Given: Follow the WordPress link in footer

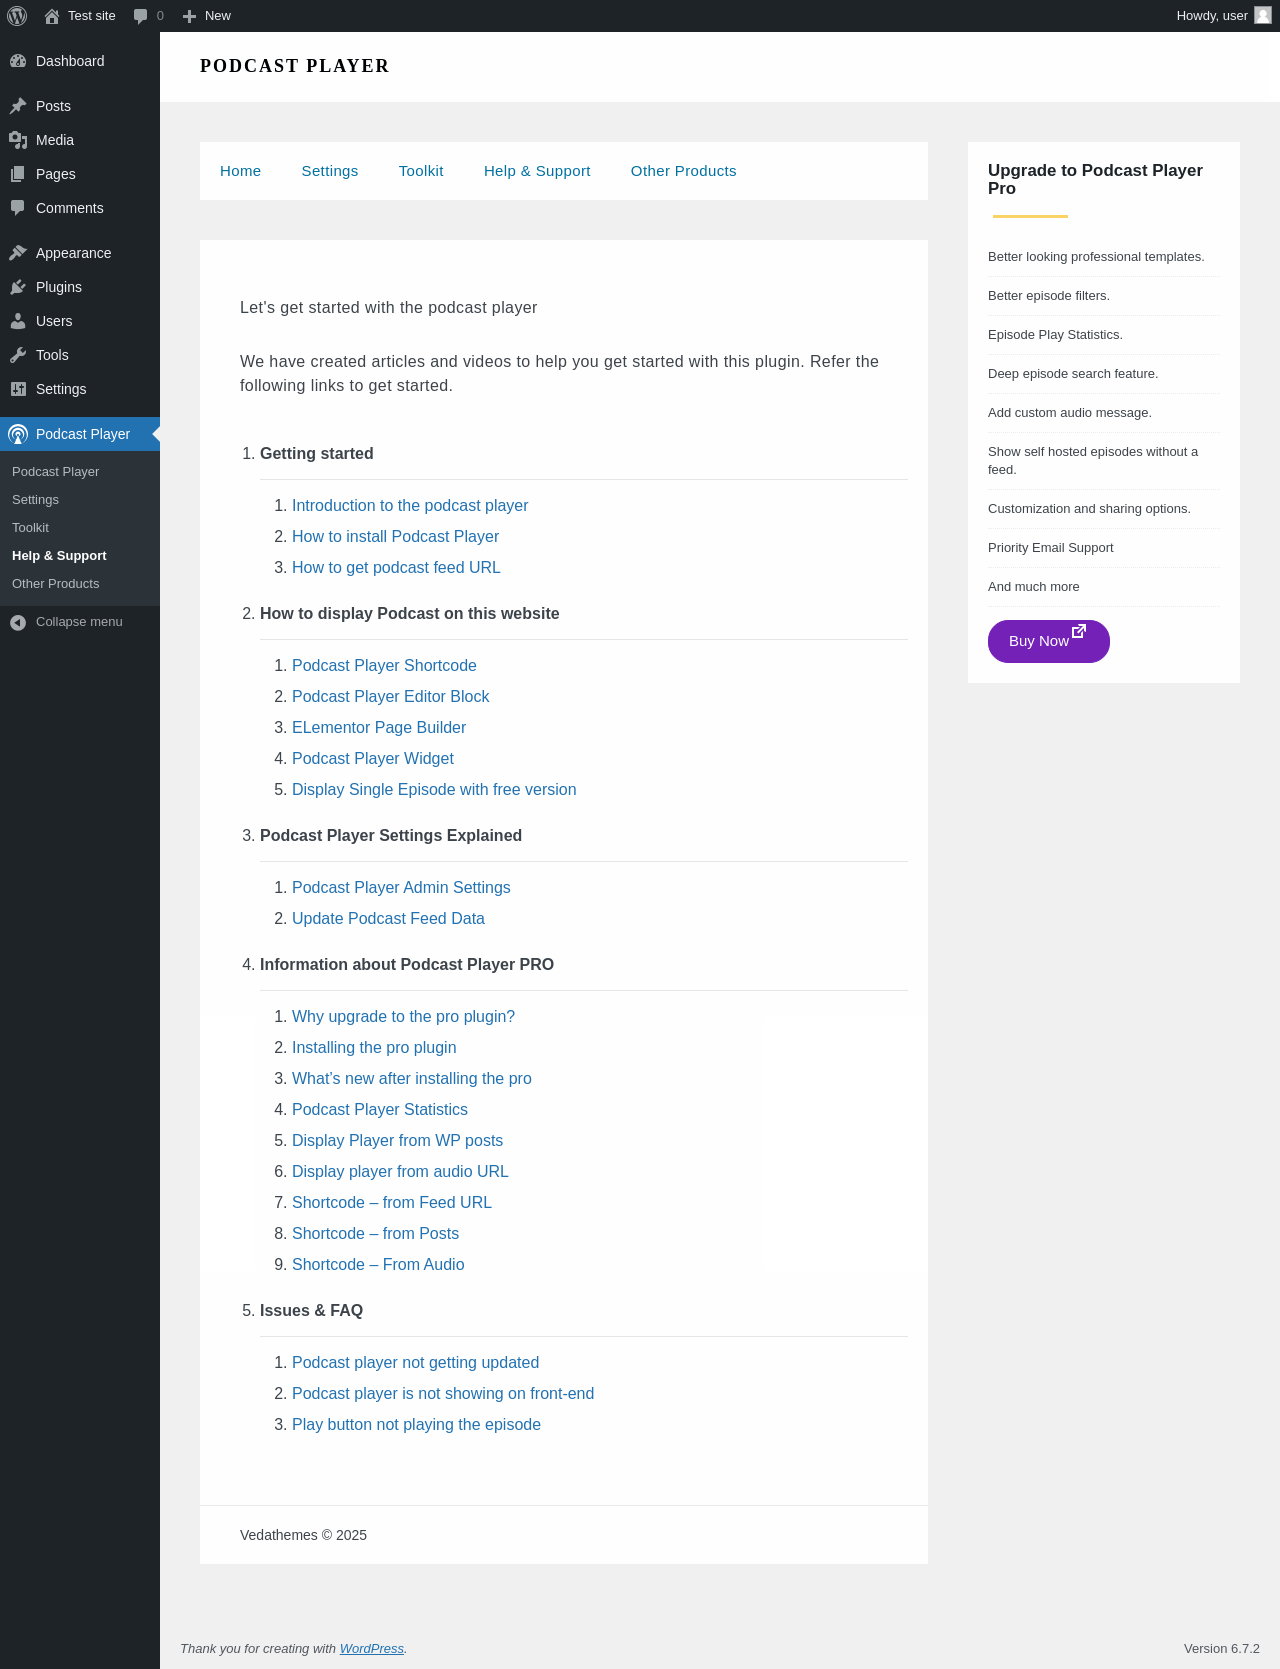Looking at the screenshot, I should point(372,1649).
